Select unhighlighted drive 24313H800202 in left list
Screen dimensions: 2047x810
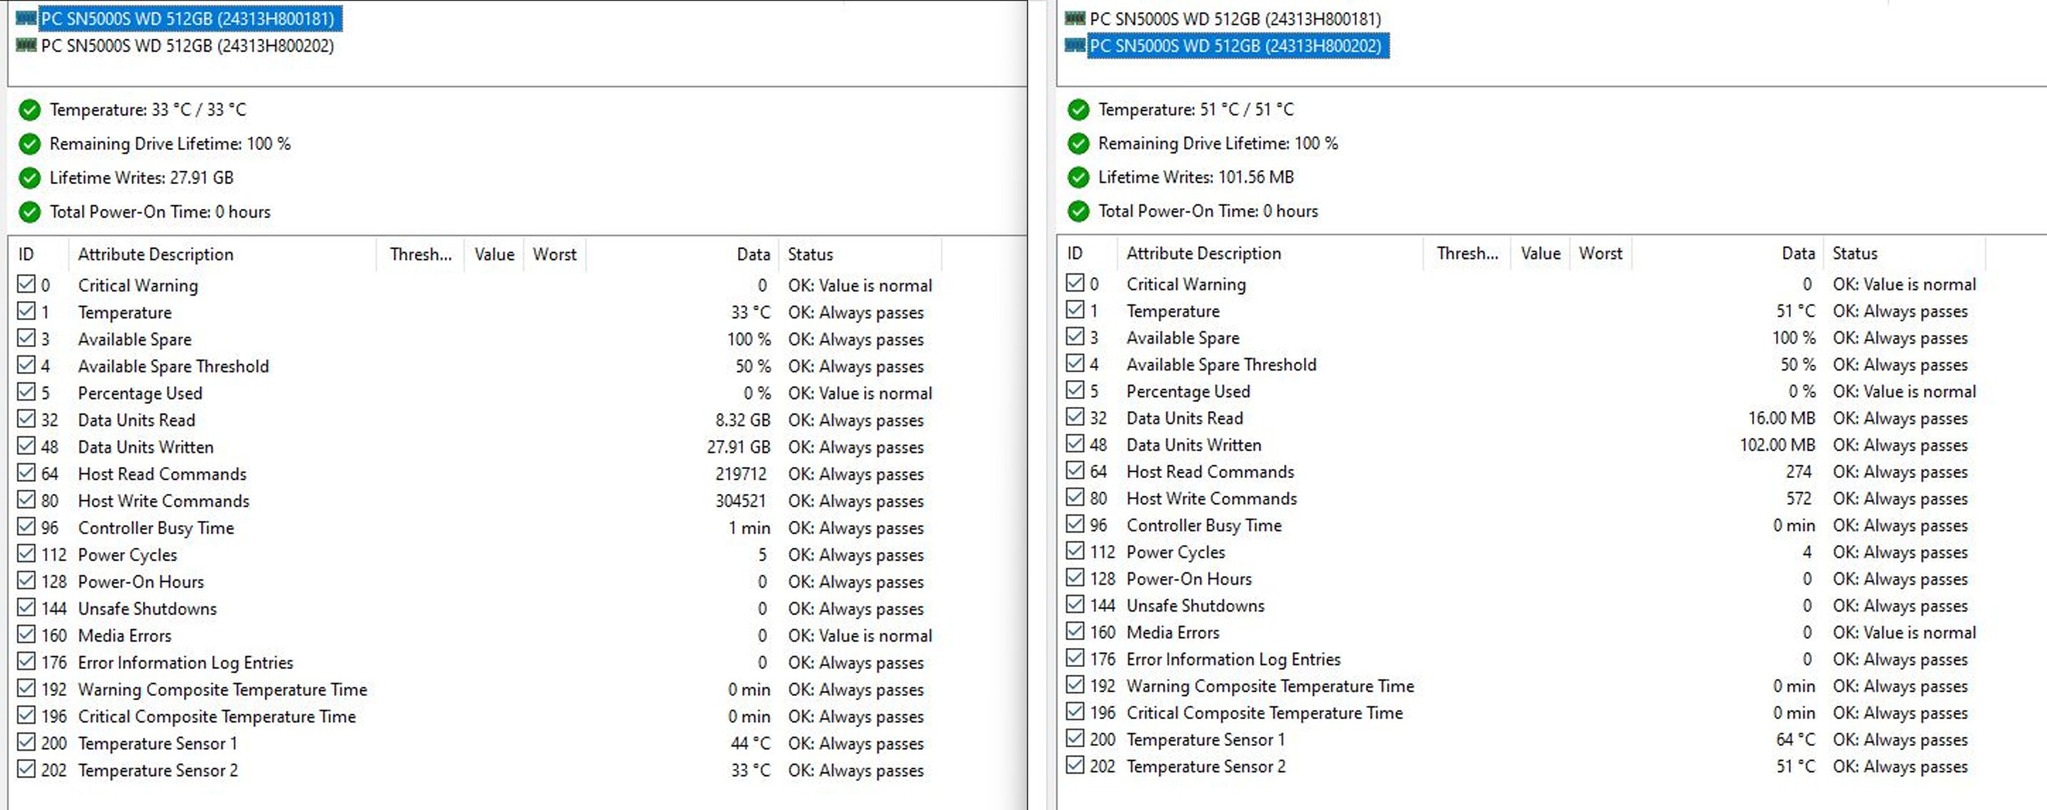[187, 46]
